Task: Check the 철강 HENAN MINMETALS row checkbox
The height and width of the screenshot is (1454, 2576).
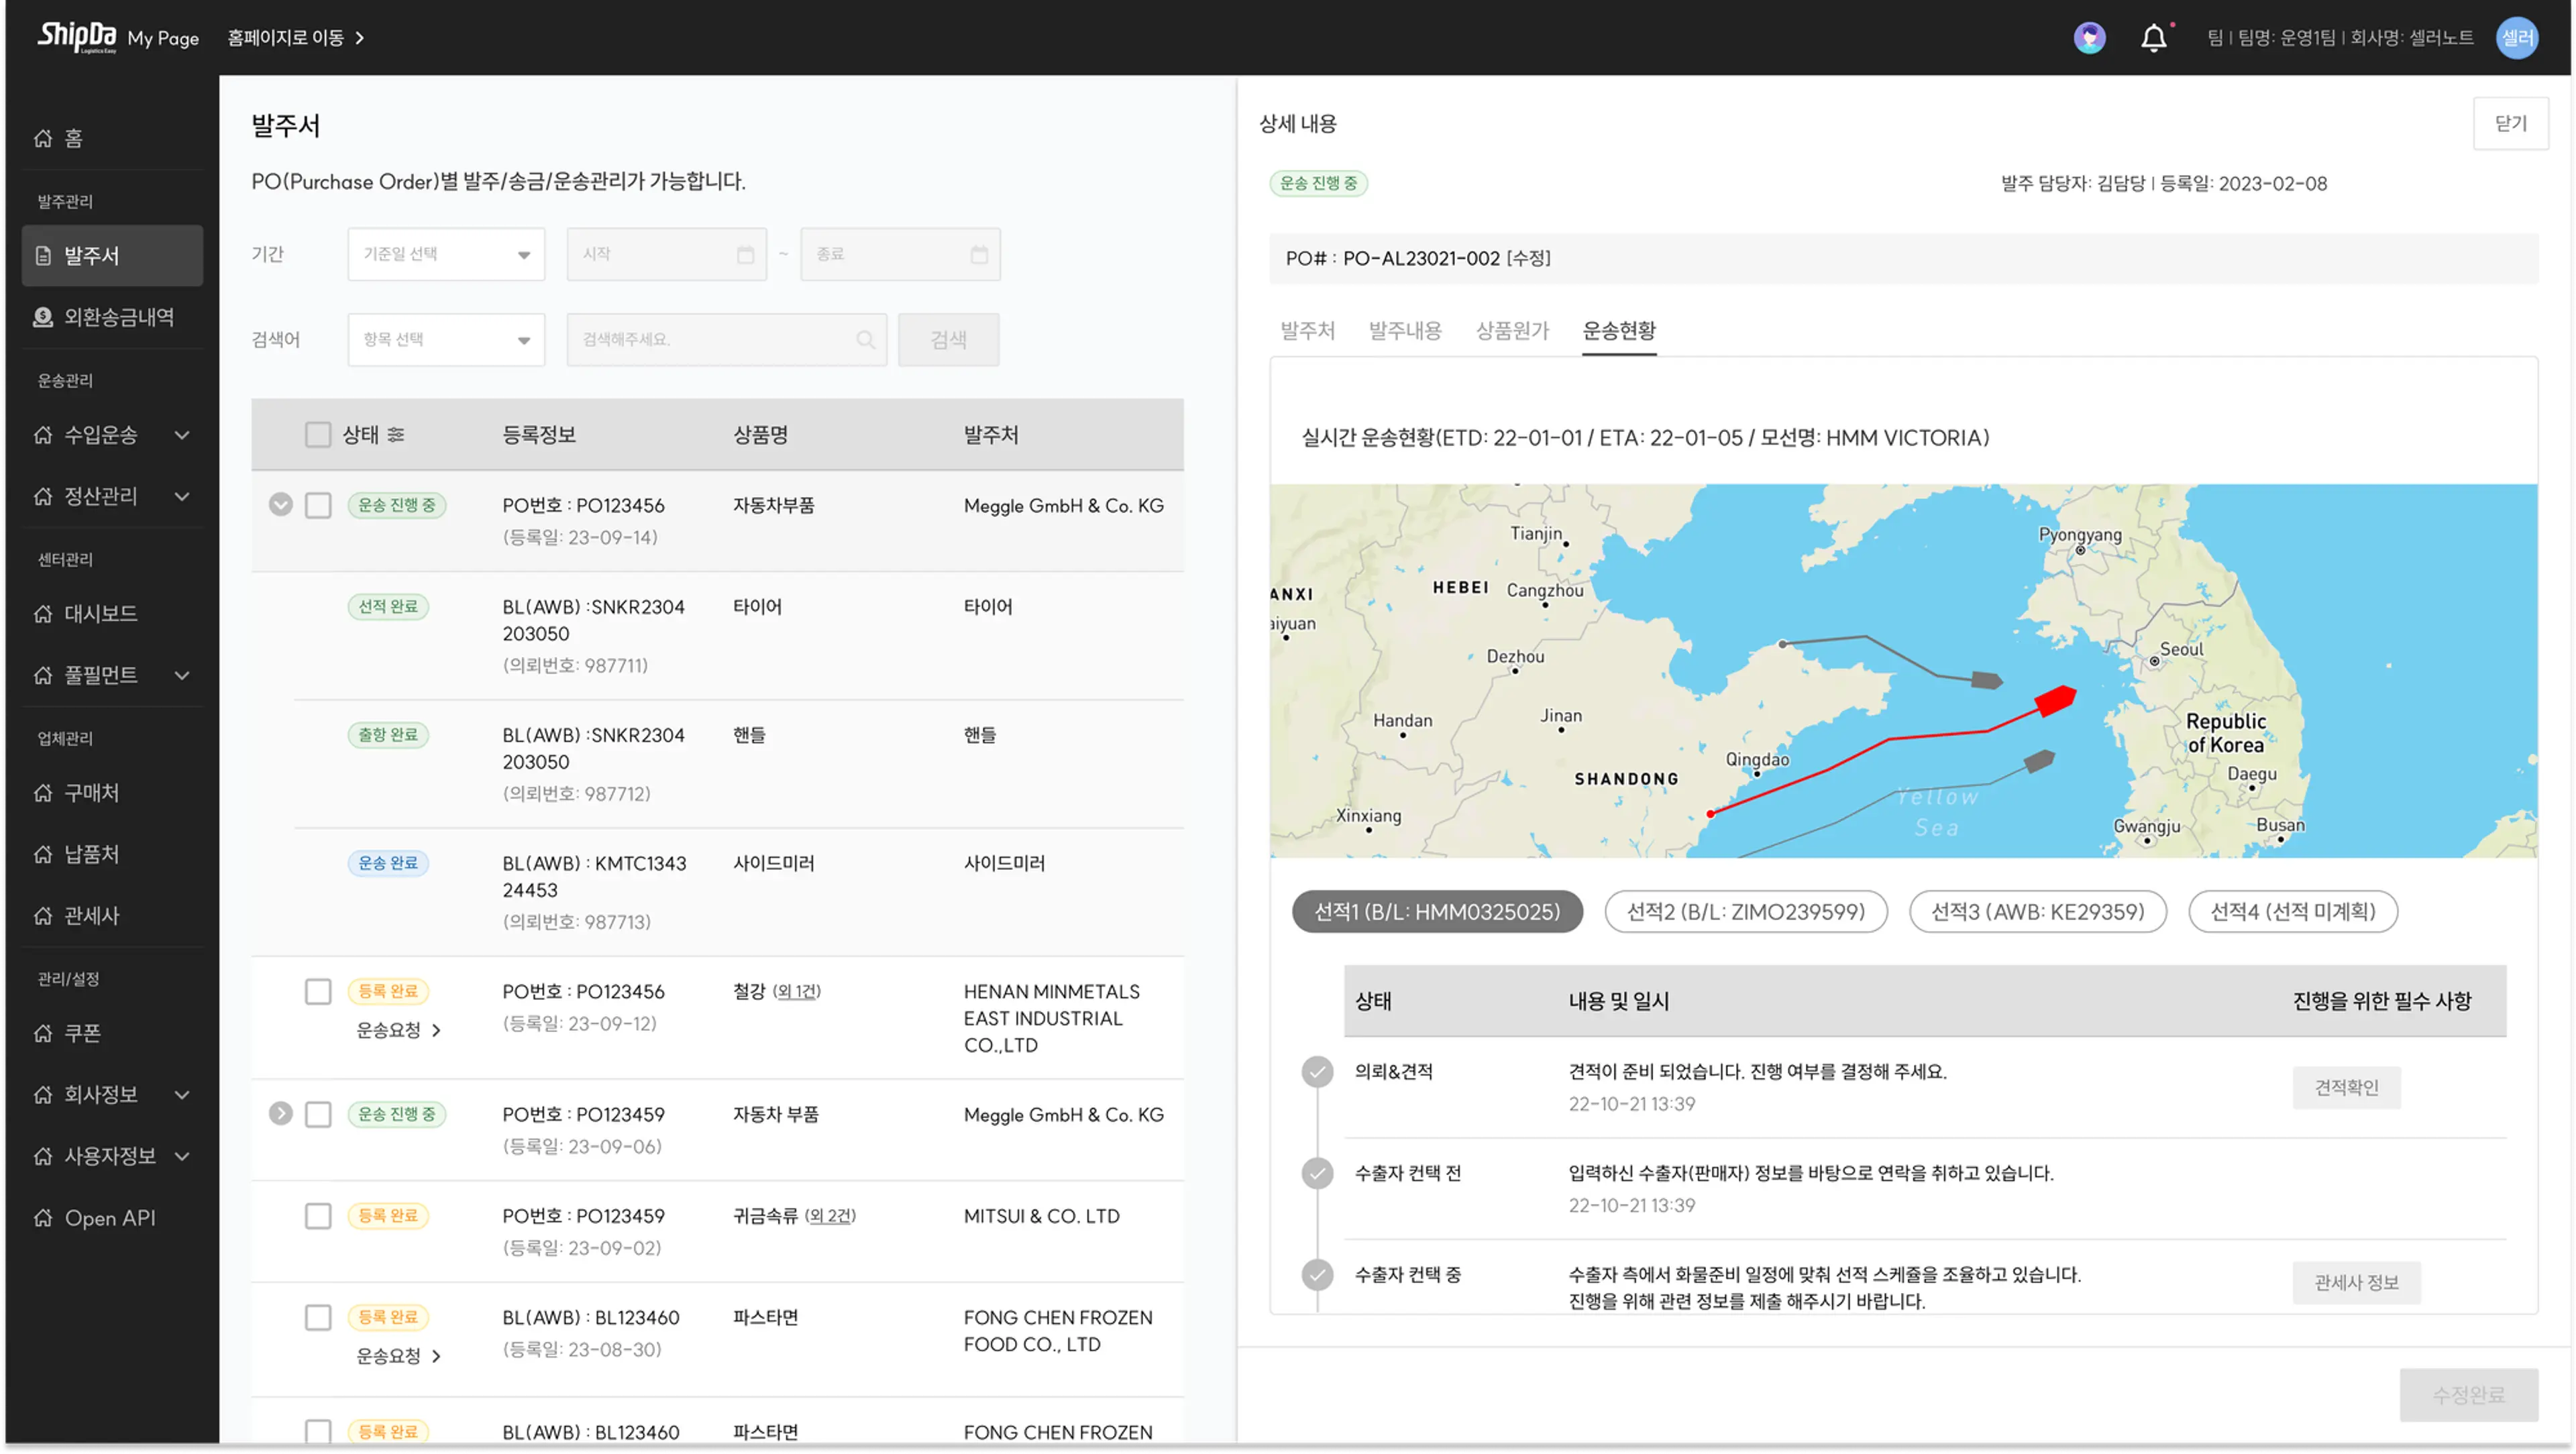Action: [318, 991]
